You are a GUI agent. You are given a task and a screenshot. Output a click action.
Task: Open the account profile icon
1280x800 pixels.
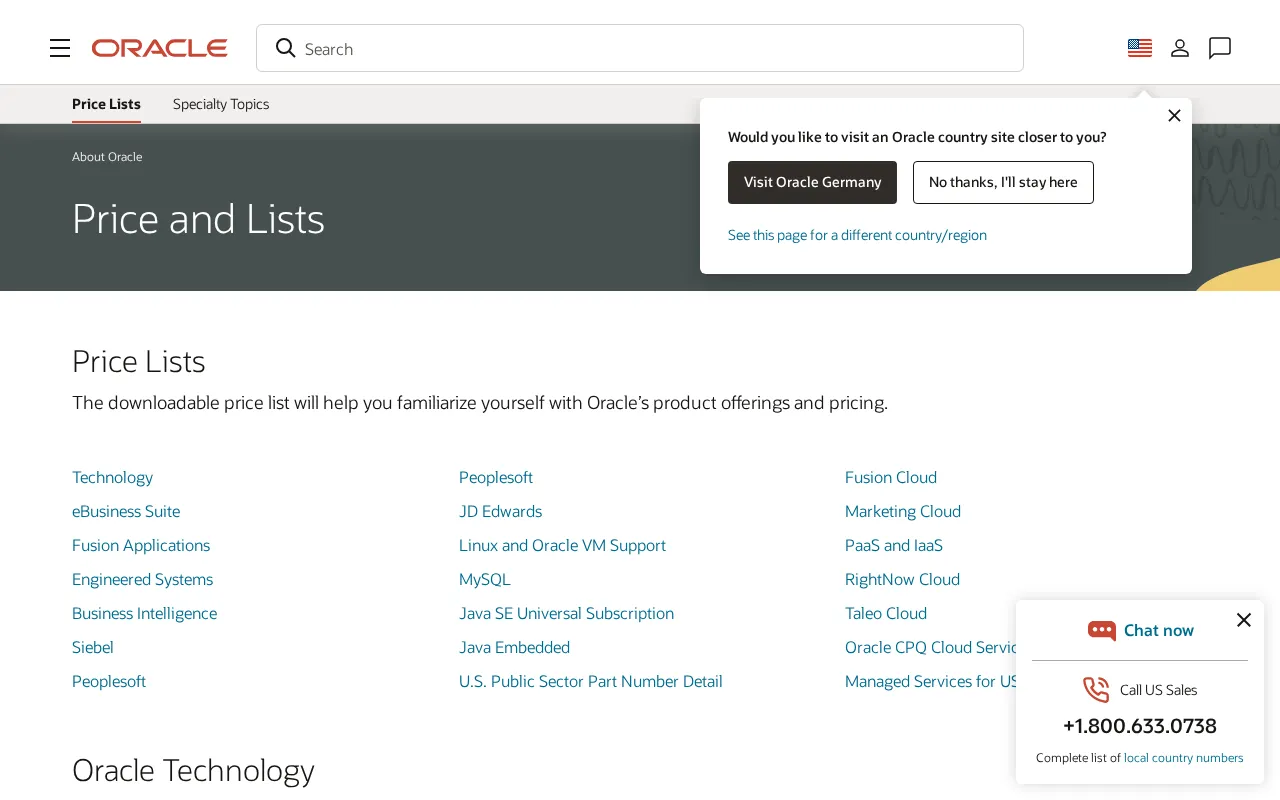1180,48
